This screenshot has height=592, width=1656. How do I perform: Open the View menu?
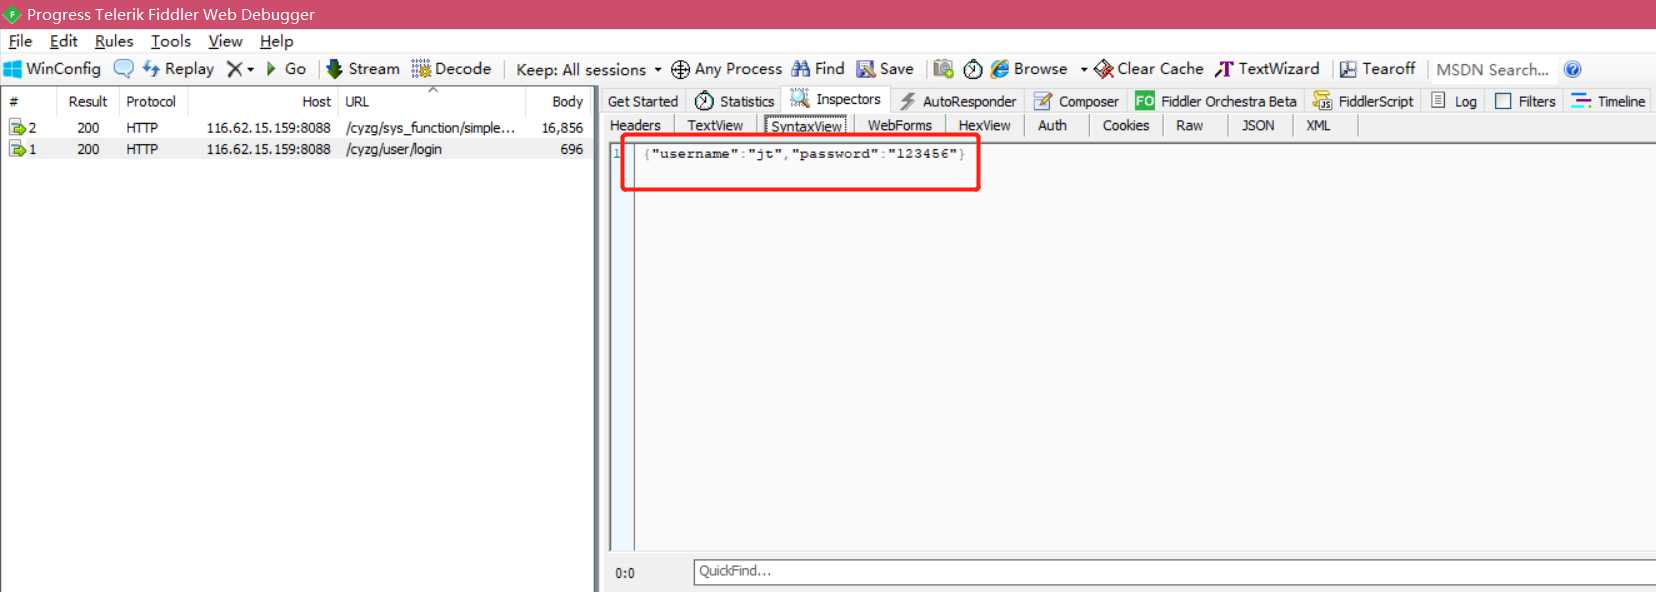click(x=225, y=41)
